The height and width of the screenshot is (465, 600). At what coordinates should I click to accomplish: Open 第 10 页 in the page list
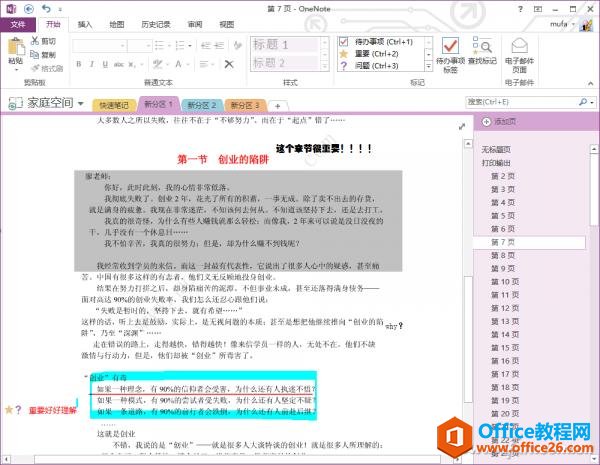point(503,283)
